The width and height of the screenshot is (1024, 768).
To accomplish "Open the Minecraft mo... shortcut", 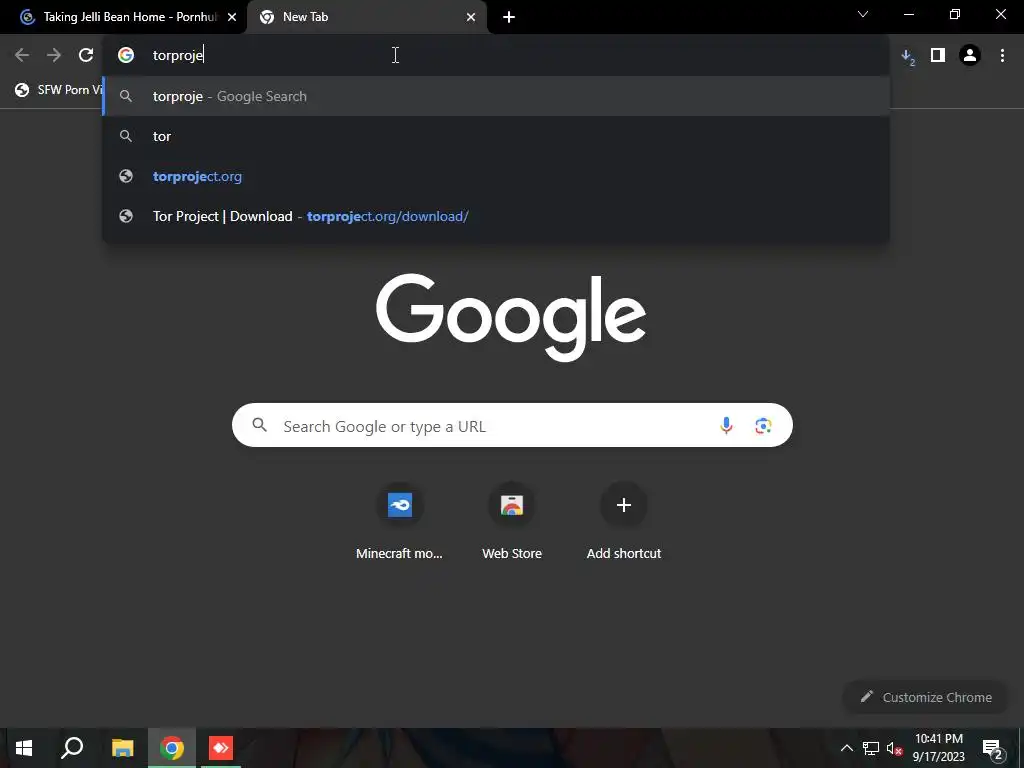I will pyautogui.click(x=399, y=521).
